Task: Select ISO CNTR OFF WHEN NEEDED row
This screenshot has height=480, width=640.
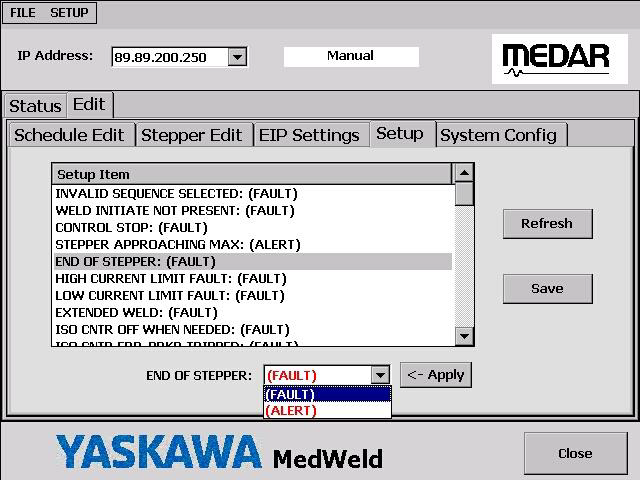Action: point(253,330)
